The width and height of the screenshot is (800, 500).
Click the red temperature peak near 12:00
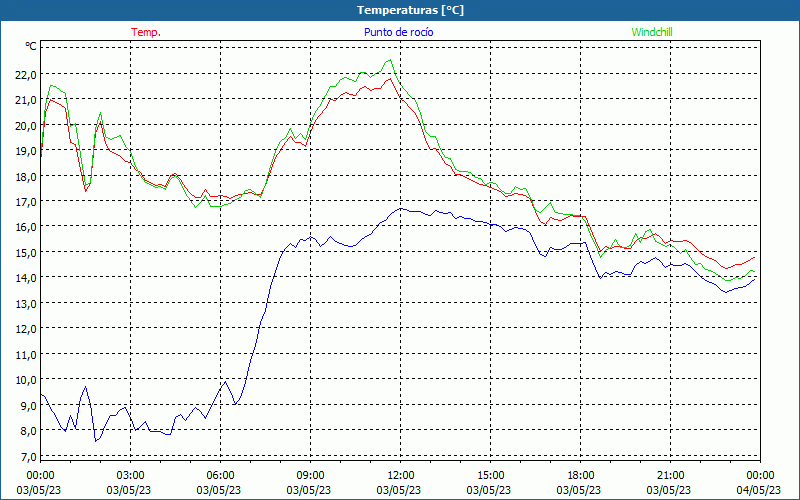[x=390, y=79]
